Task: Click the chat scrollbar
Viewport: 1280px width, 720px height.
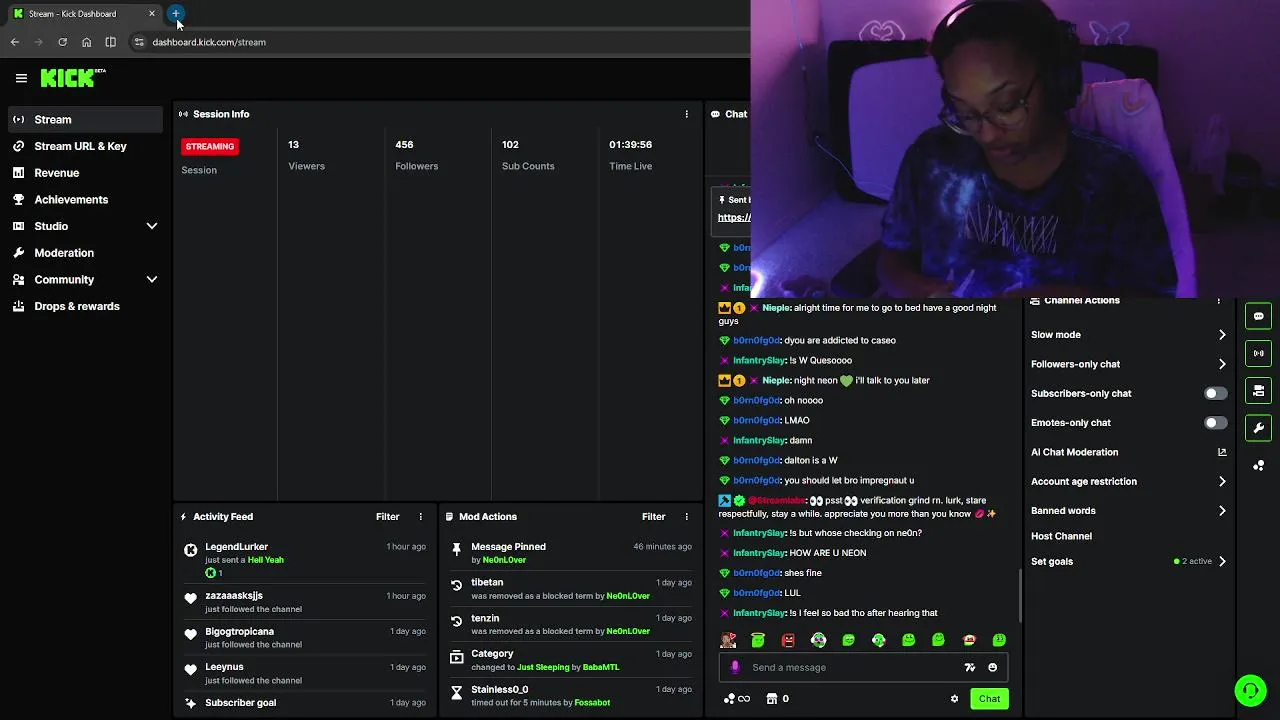Action: click(x=1020, y=596)
